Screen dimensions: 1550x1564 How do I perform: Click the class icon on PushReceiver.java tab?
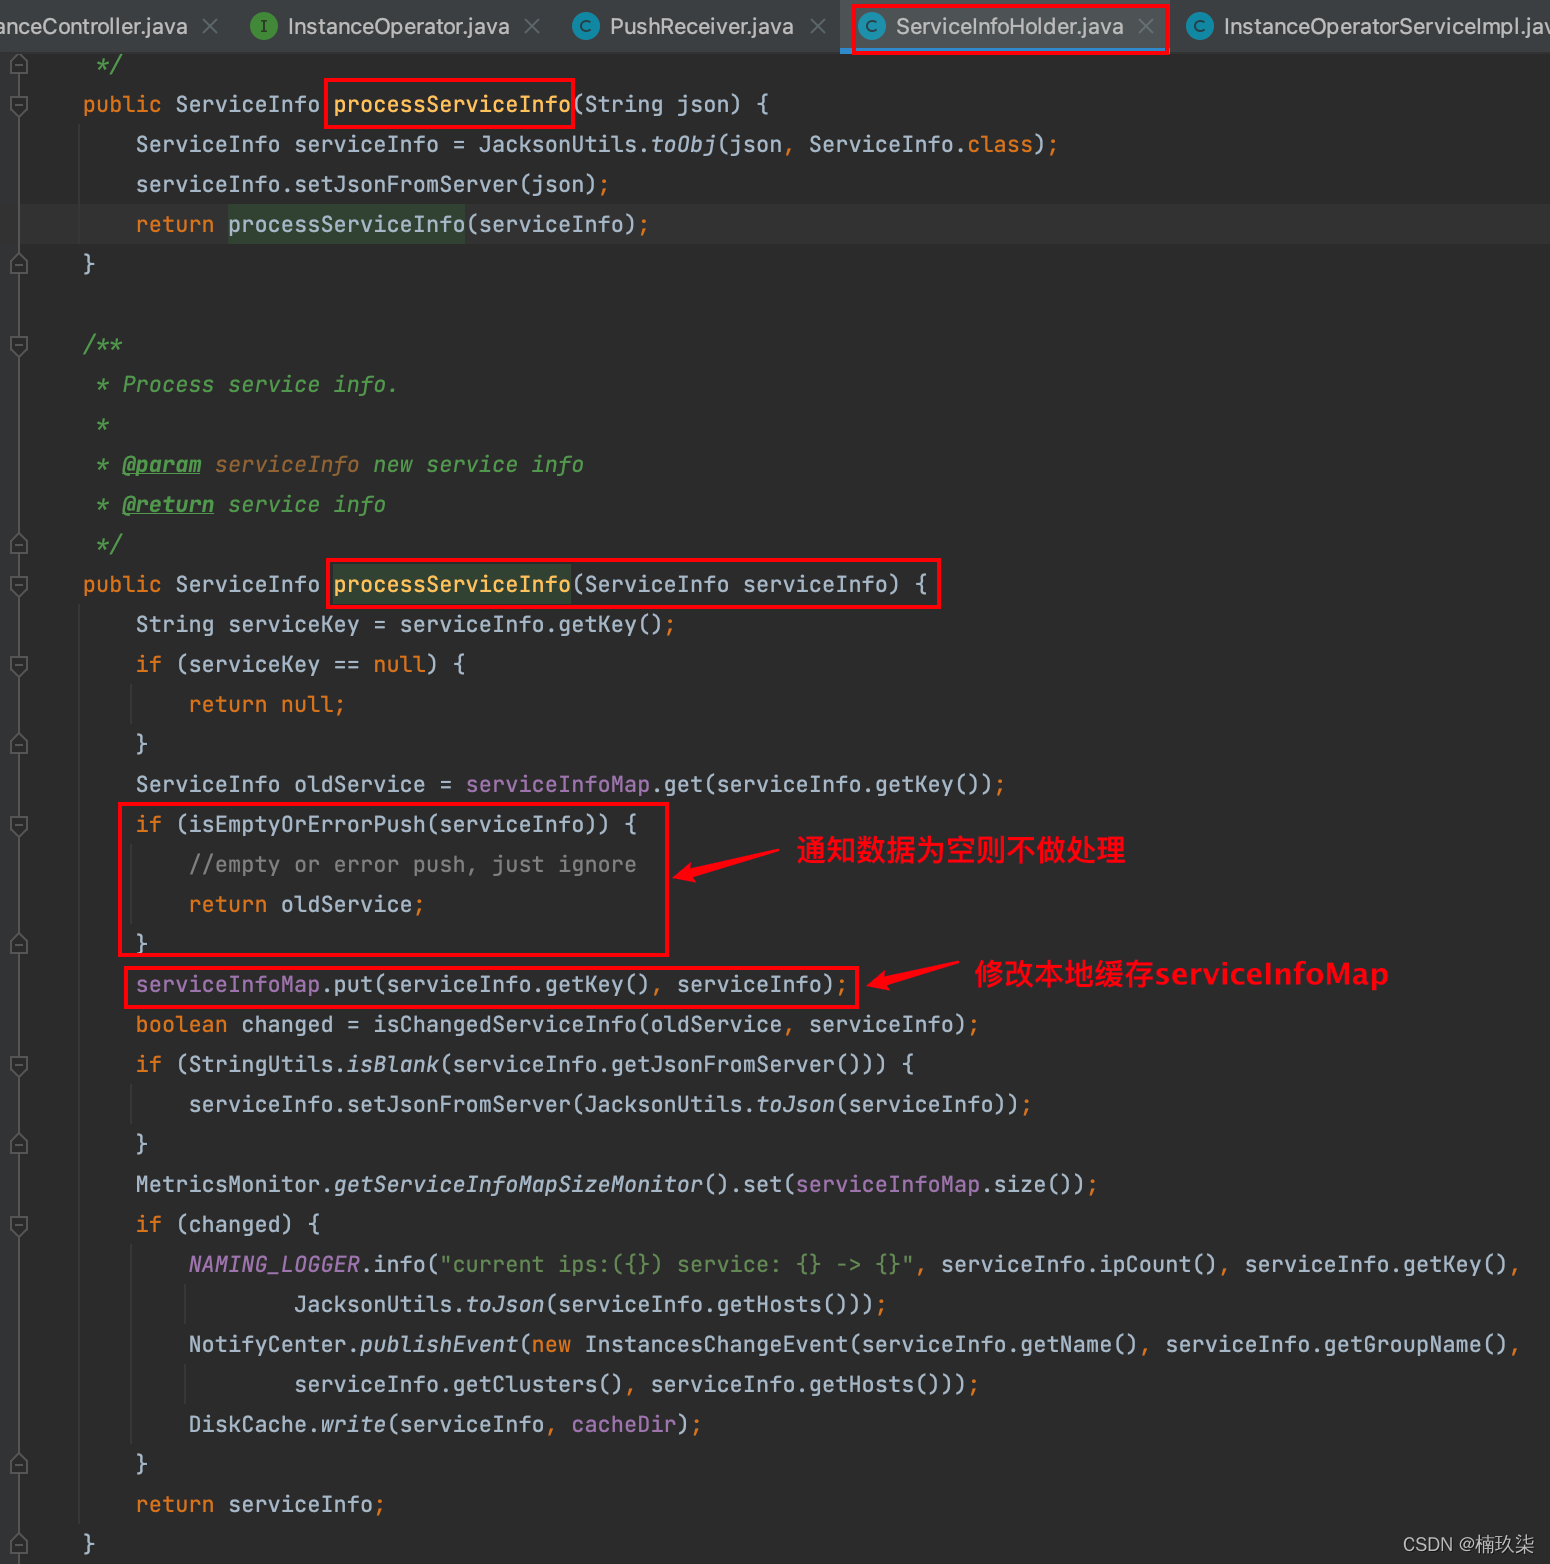click(x=585, y=26)
